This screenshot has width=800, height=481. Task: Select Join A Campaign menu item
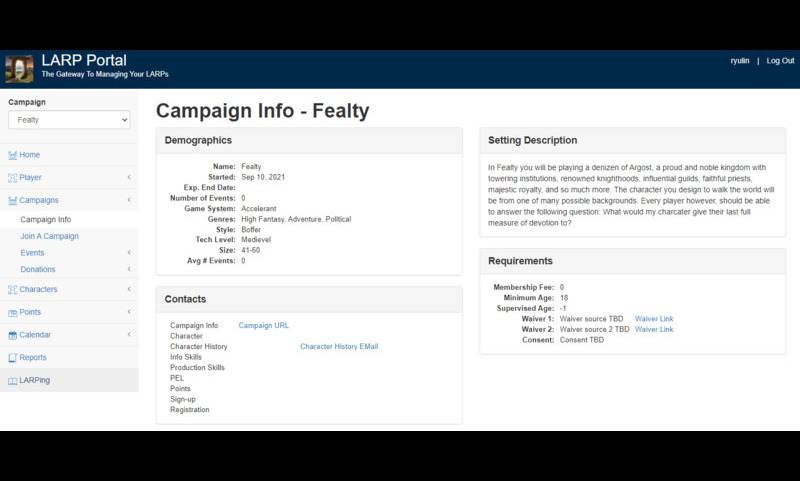coord(49,236)
